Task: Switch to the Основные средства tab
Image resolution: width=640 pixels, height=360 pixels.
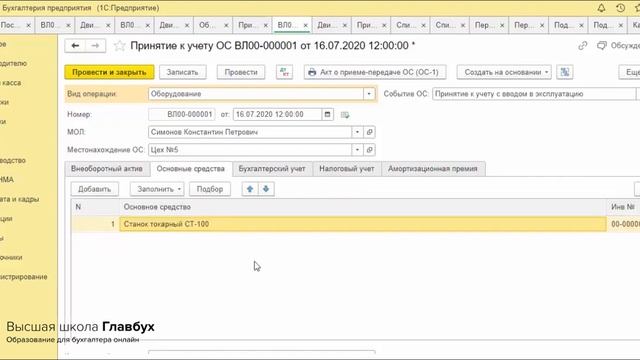Action: 191,169
